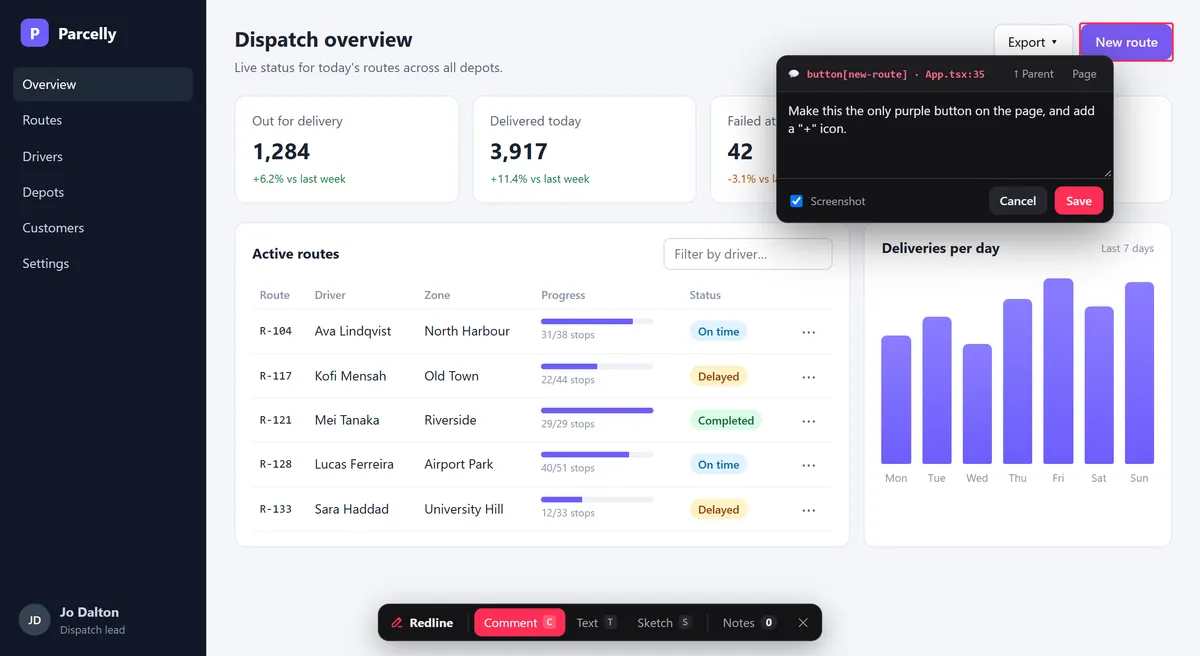The image size is (1200, 656).
Task: Switch to the Text tool
Action: pyautogui.click(x=596, y=622)
